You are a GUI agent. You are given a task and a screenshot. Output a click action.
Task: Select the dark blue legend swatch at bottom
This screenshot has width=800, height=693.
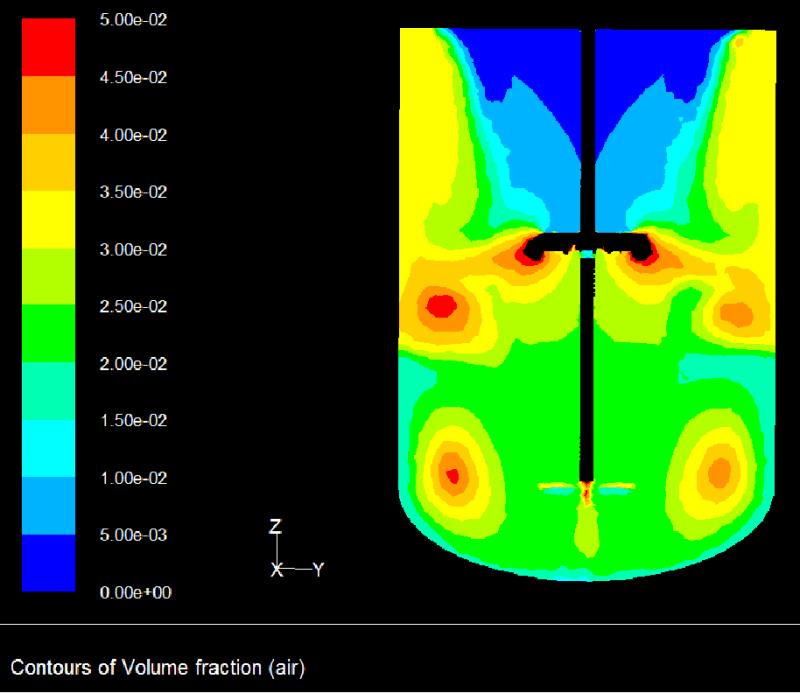click(48, 562)
